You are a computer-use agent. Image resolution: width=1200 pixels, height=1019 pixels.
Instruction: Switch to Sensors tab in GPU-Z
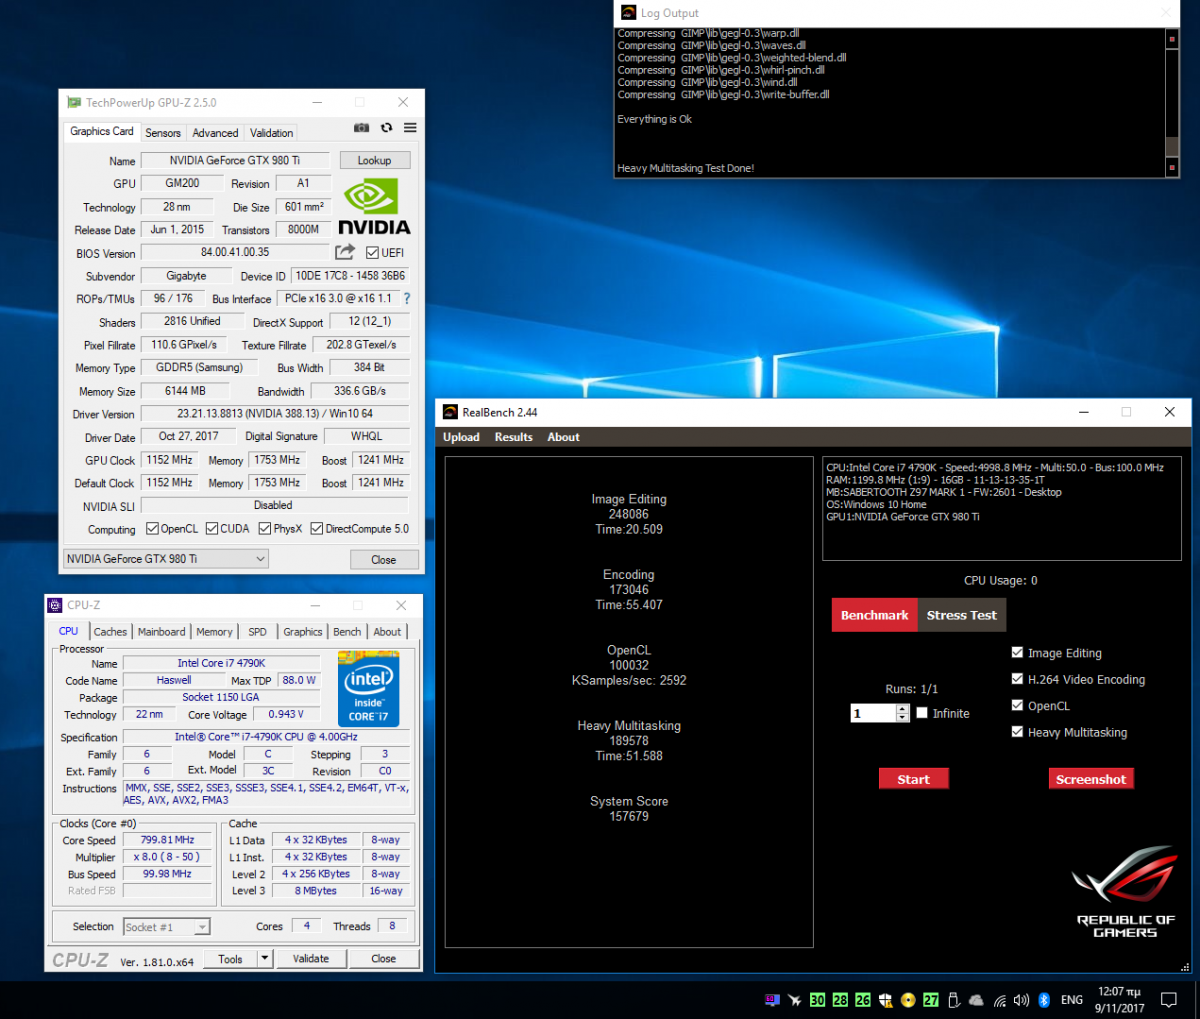(x=163, y=132)
